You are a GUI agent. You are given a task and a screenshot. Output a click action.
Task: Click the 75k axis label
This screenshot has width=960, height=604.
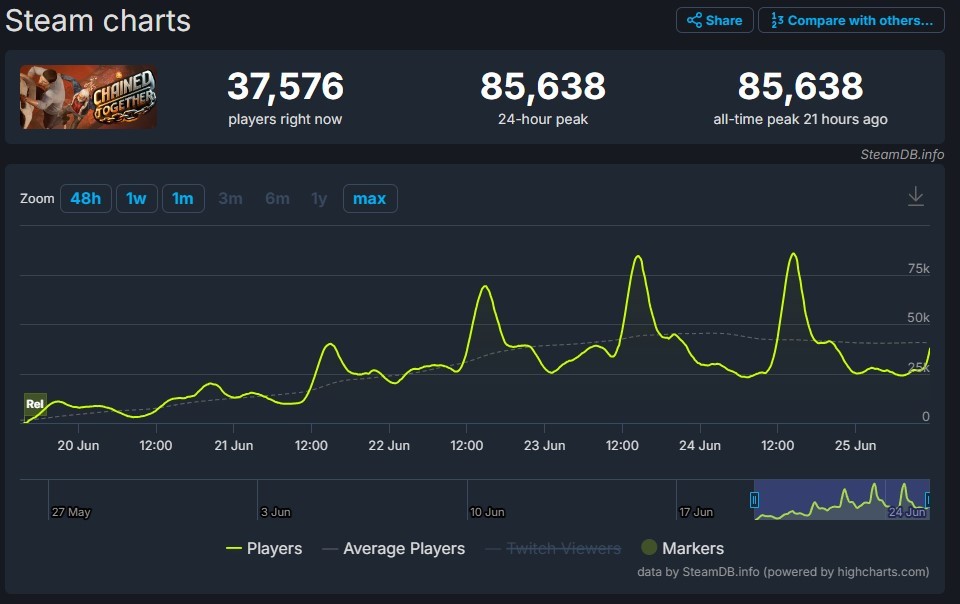coord(918,269)
